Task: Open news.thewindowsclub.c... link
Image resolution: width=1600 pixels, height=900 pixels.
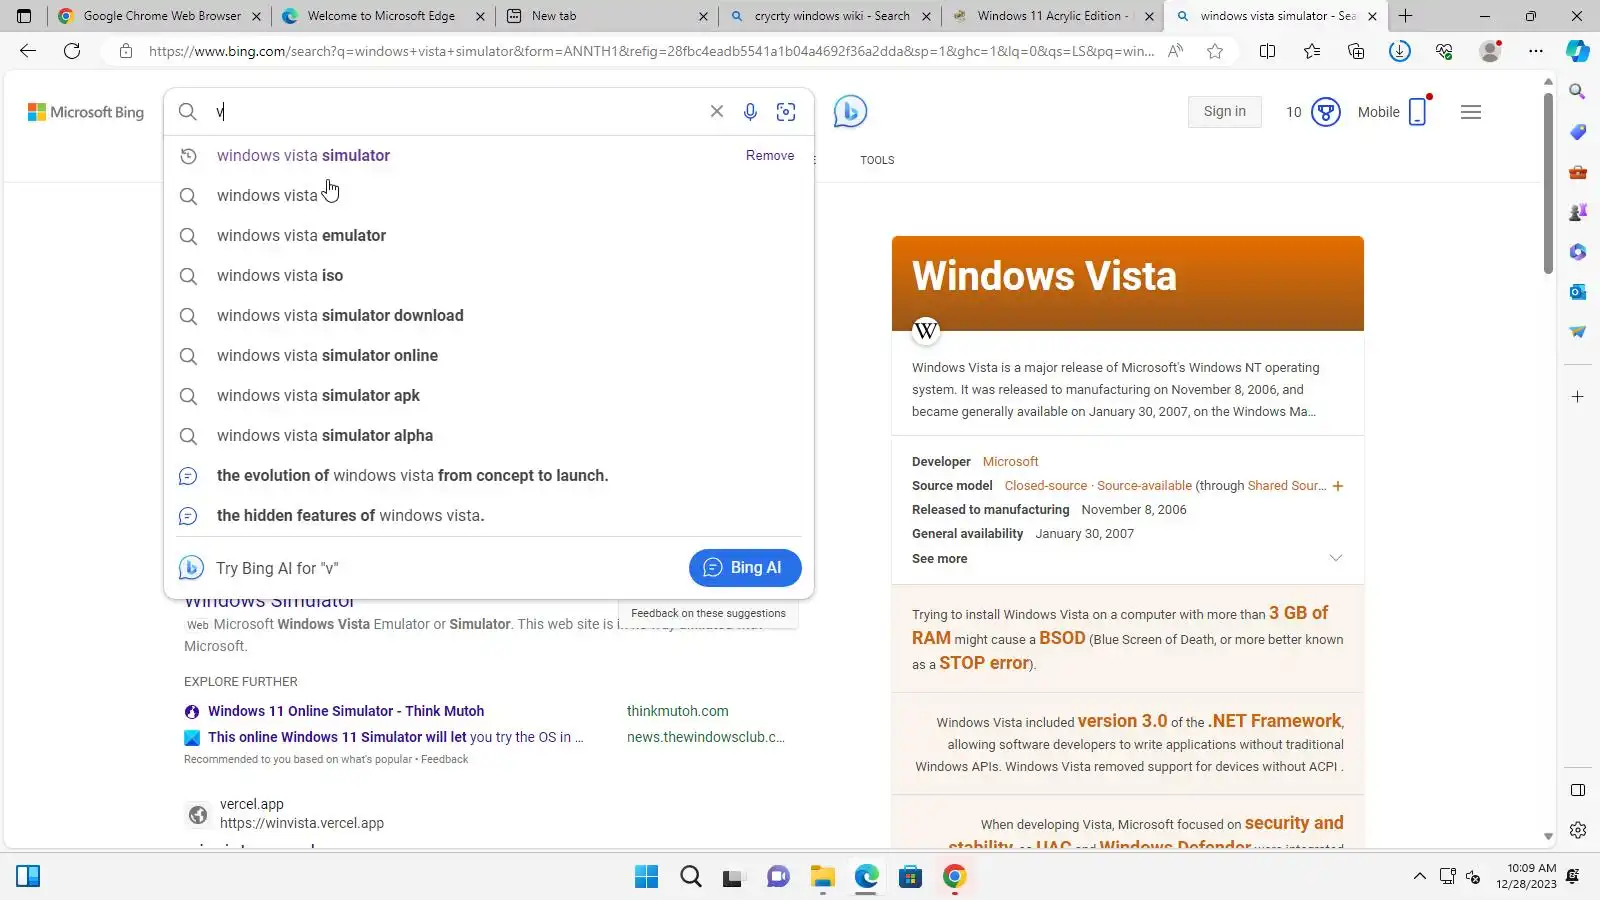Action: click(x=706, y=737)
